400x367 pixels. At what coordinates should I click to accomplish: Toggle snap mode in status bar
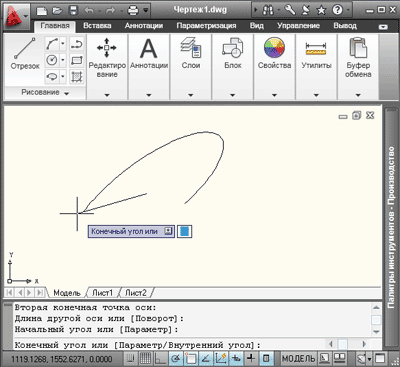(130, 359)
